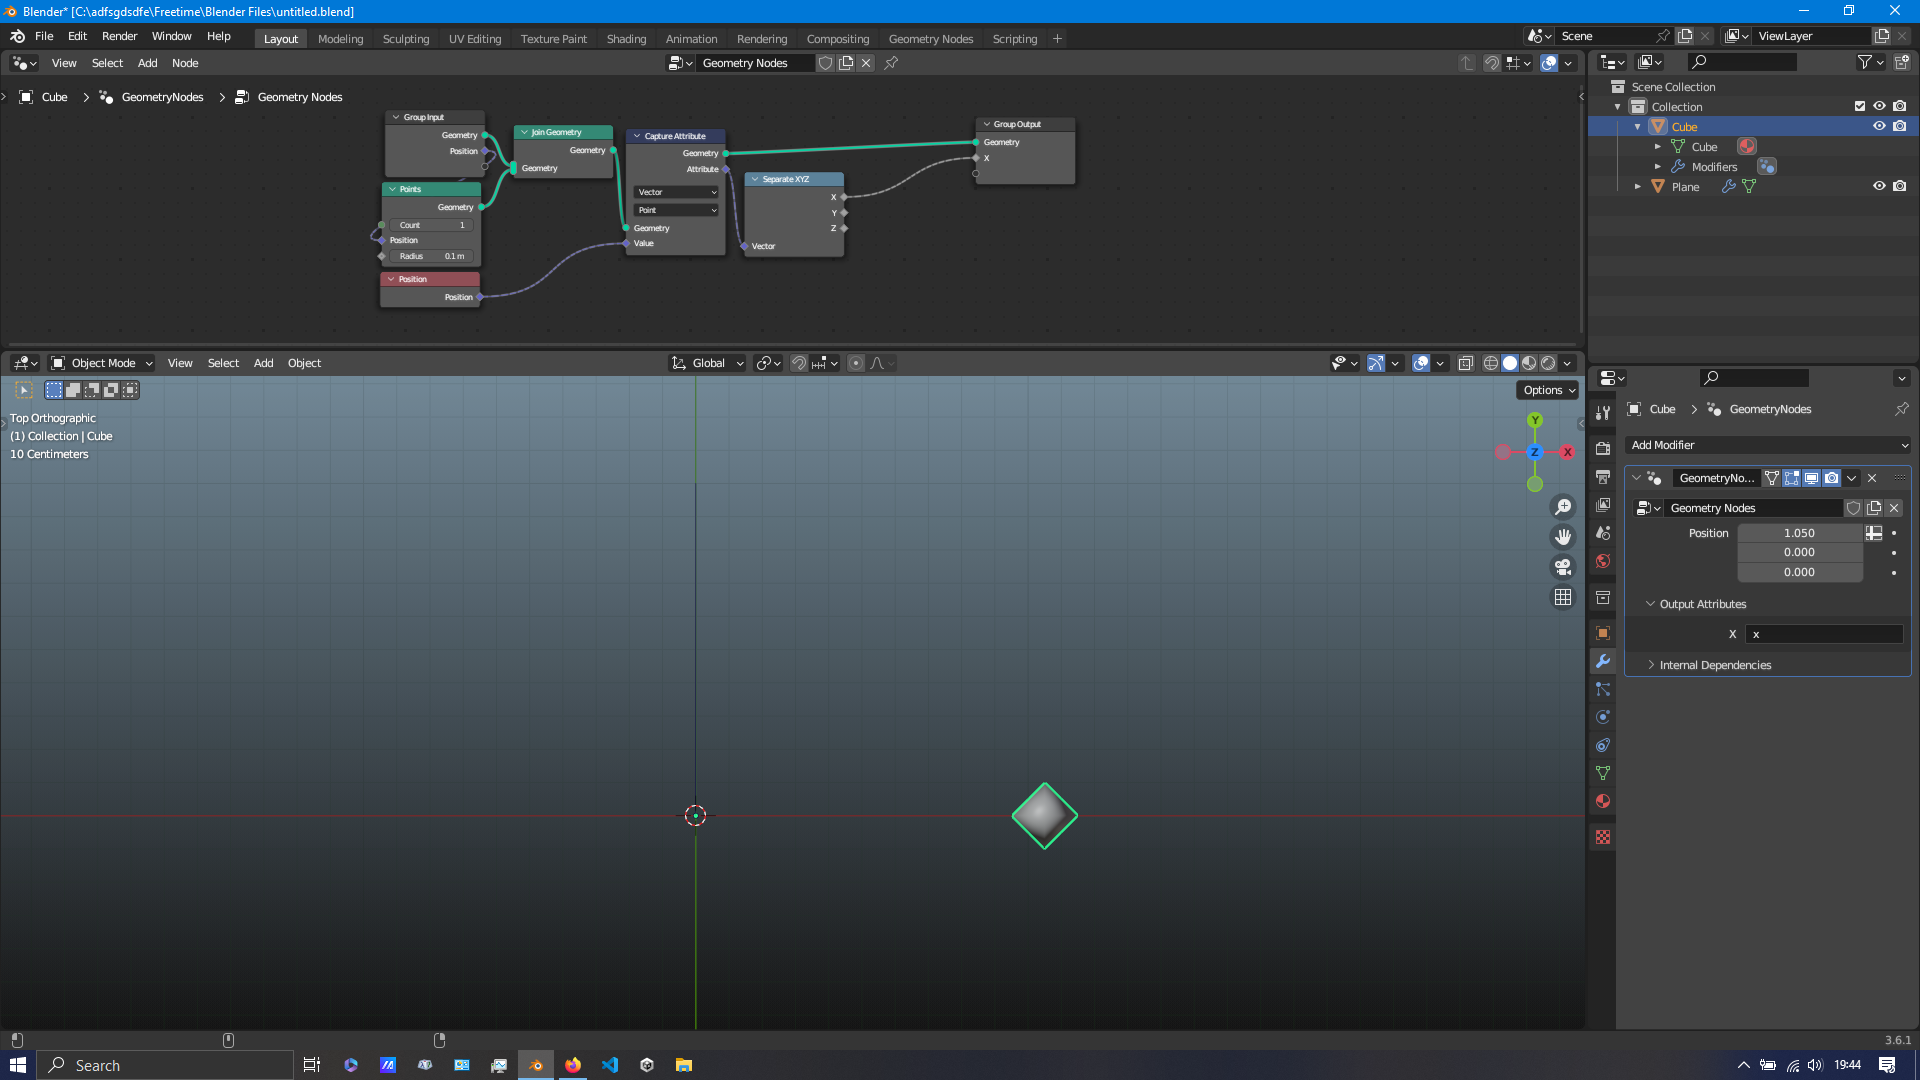This screenshot has height=1080, width=1920.
Task: Click the Layout workspace tab menu item
Action: pos(280,38)
